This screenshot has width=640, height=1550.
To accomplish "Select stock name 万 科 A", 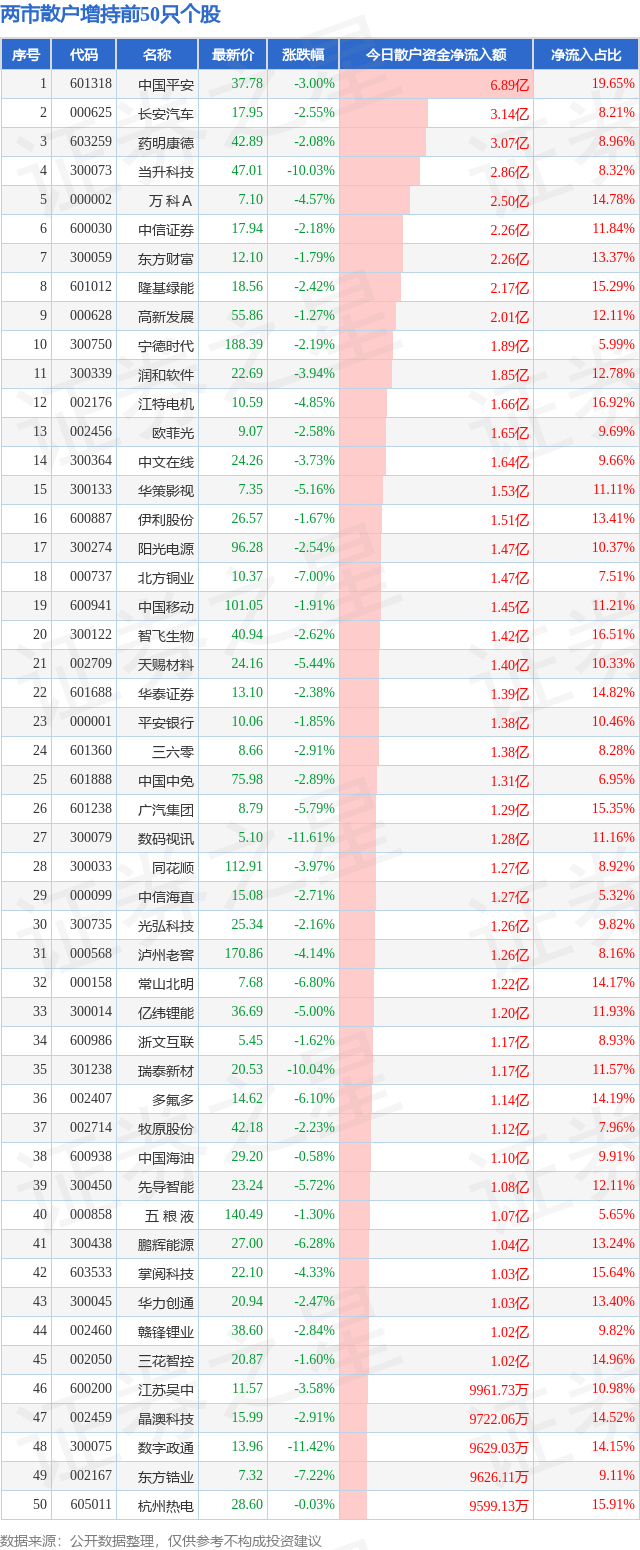I will coord(170,201).
